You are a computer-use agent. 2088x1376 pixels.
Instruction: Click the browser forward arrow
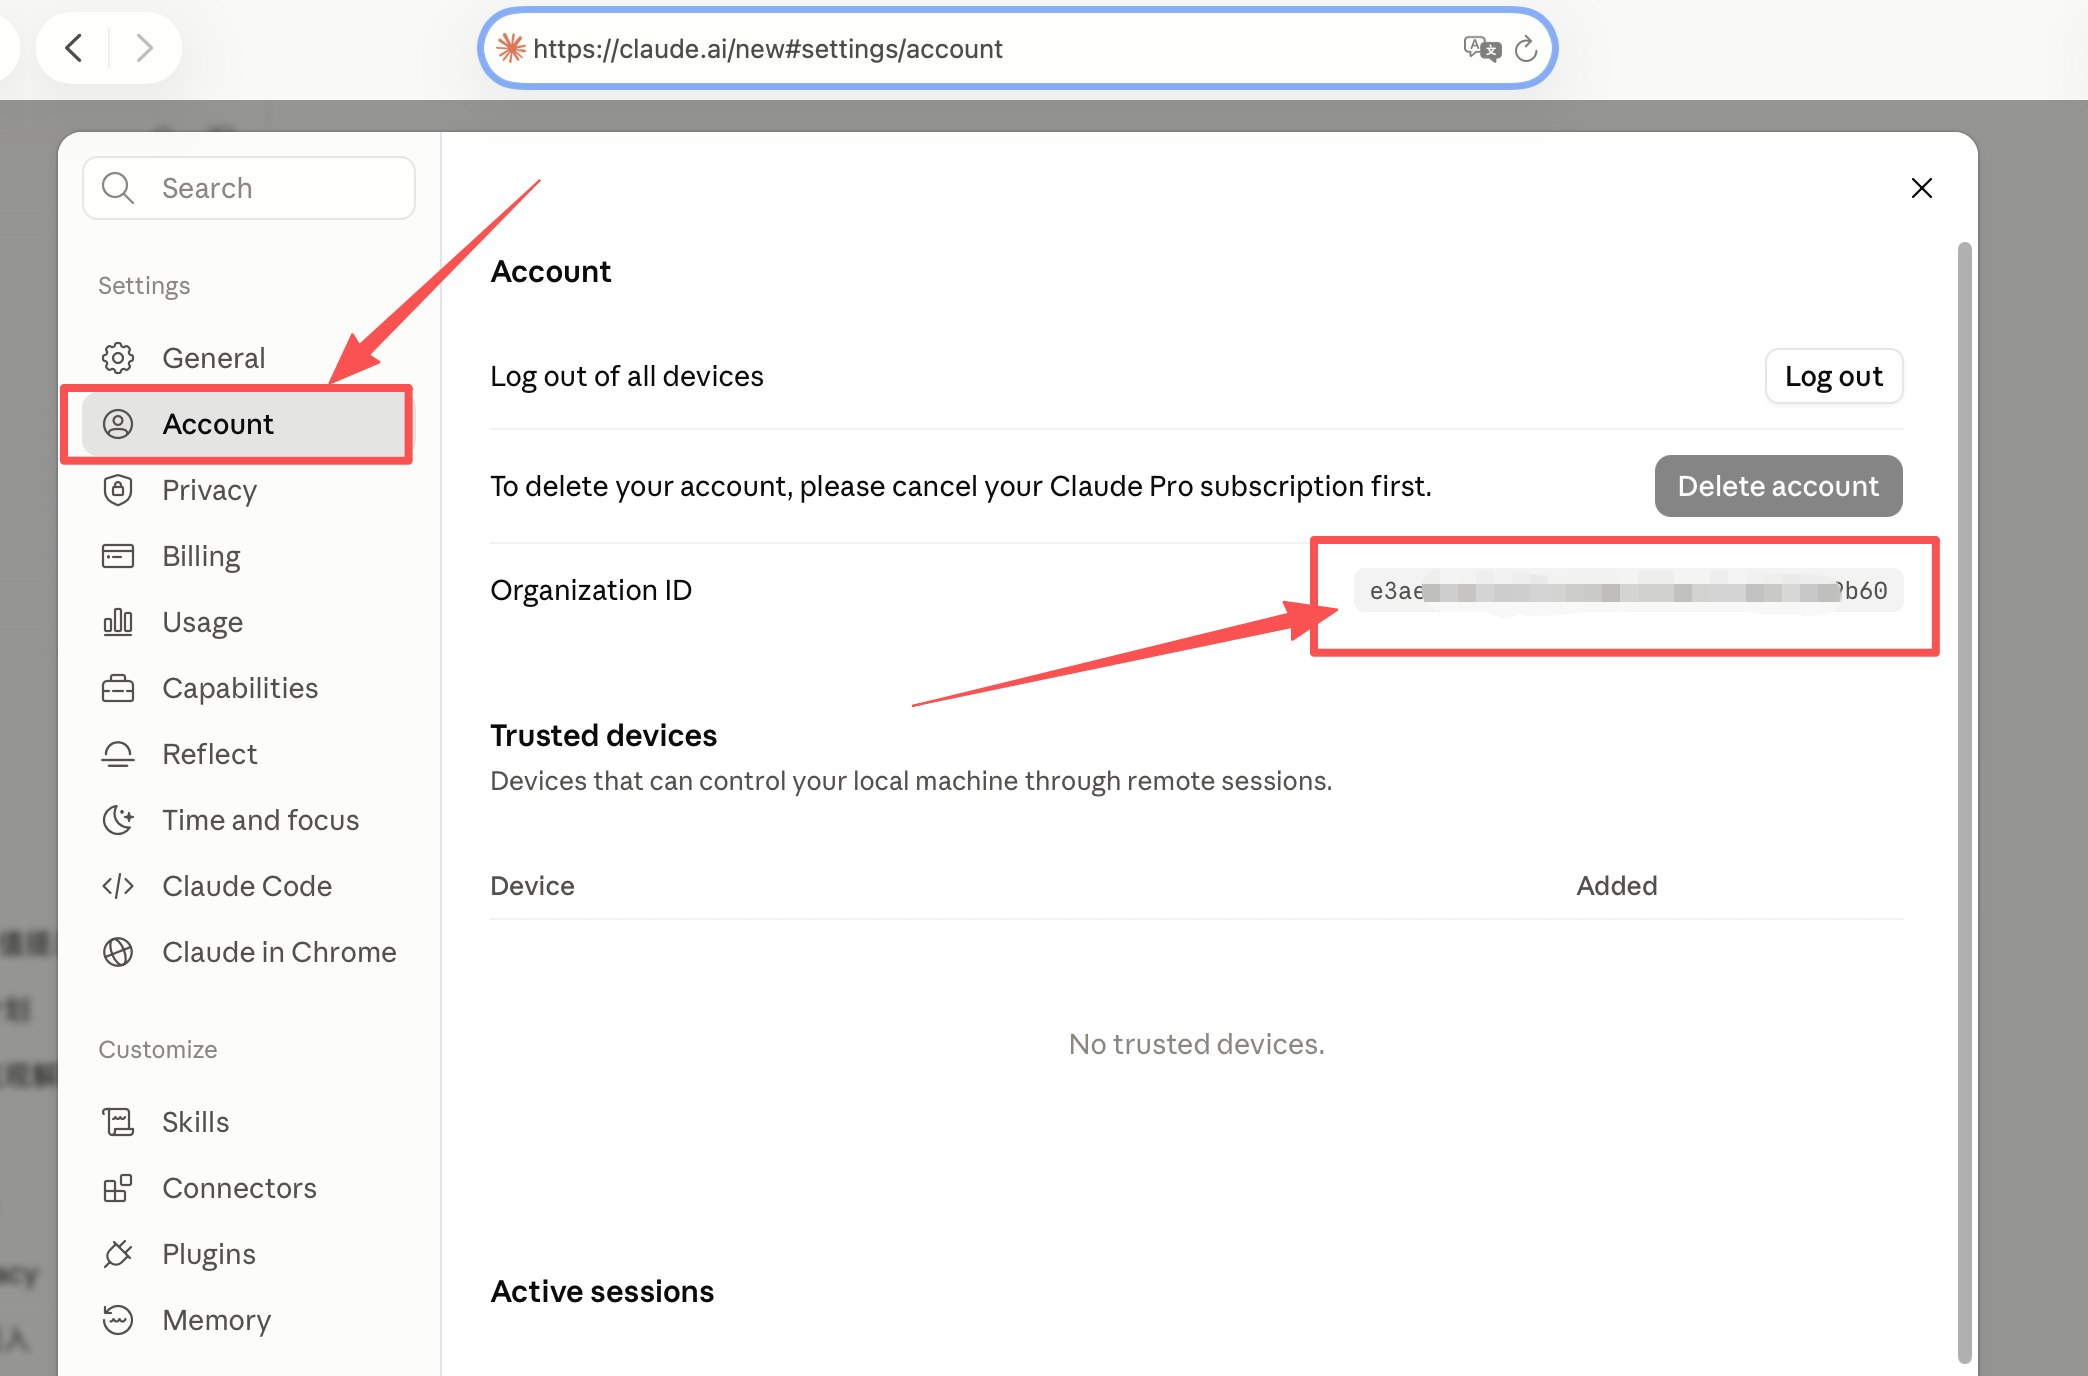[x=145, y=47]
